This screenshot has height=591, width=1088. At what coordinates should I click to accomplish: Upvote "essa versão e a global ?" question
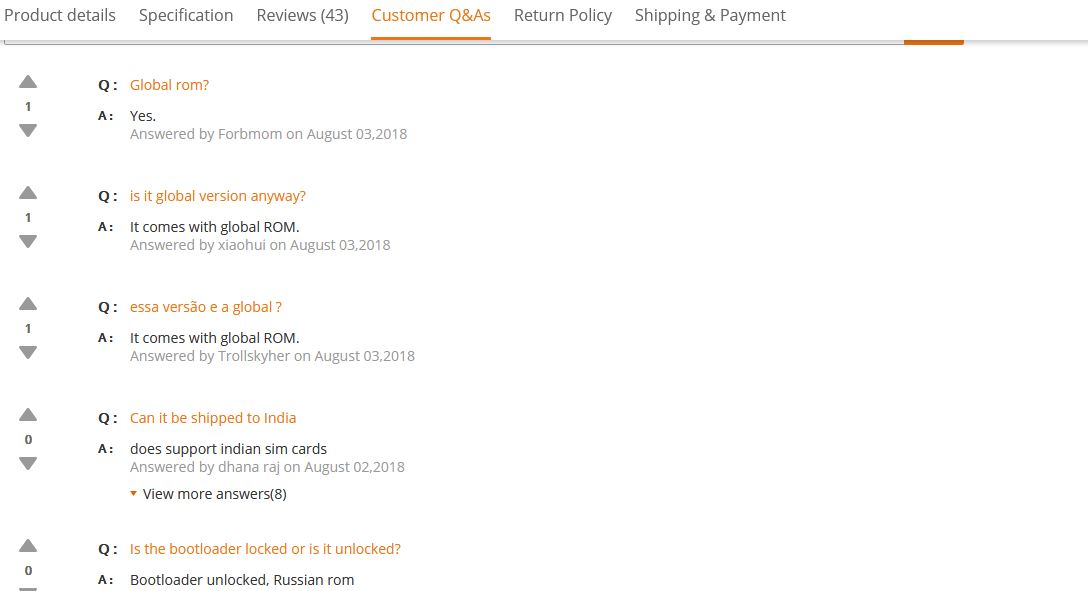tap(28, 304)
